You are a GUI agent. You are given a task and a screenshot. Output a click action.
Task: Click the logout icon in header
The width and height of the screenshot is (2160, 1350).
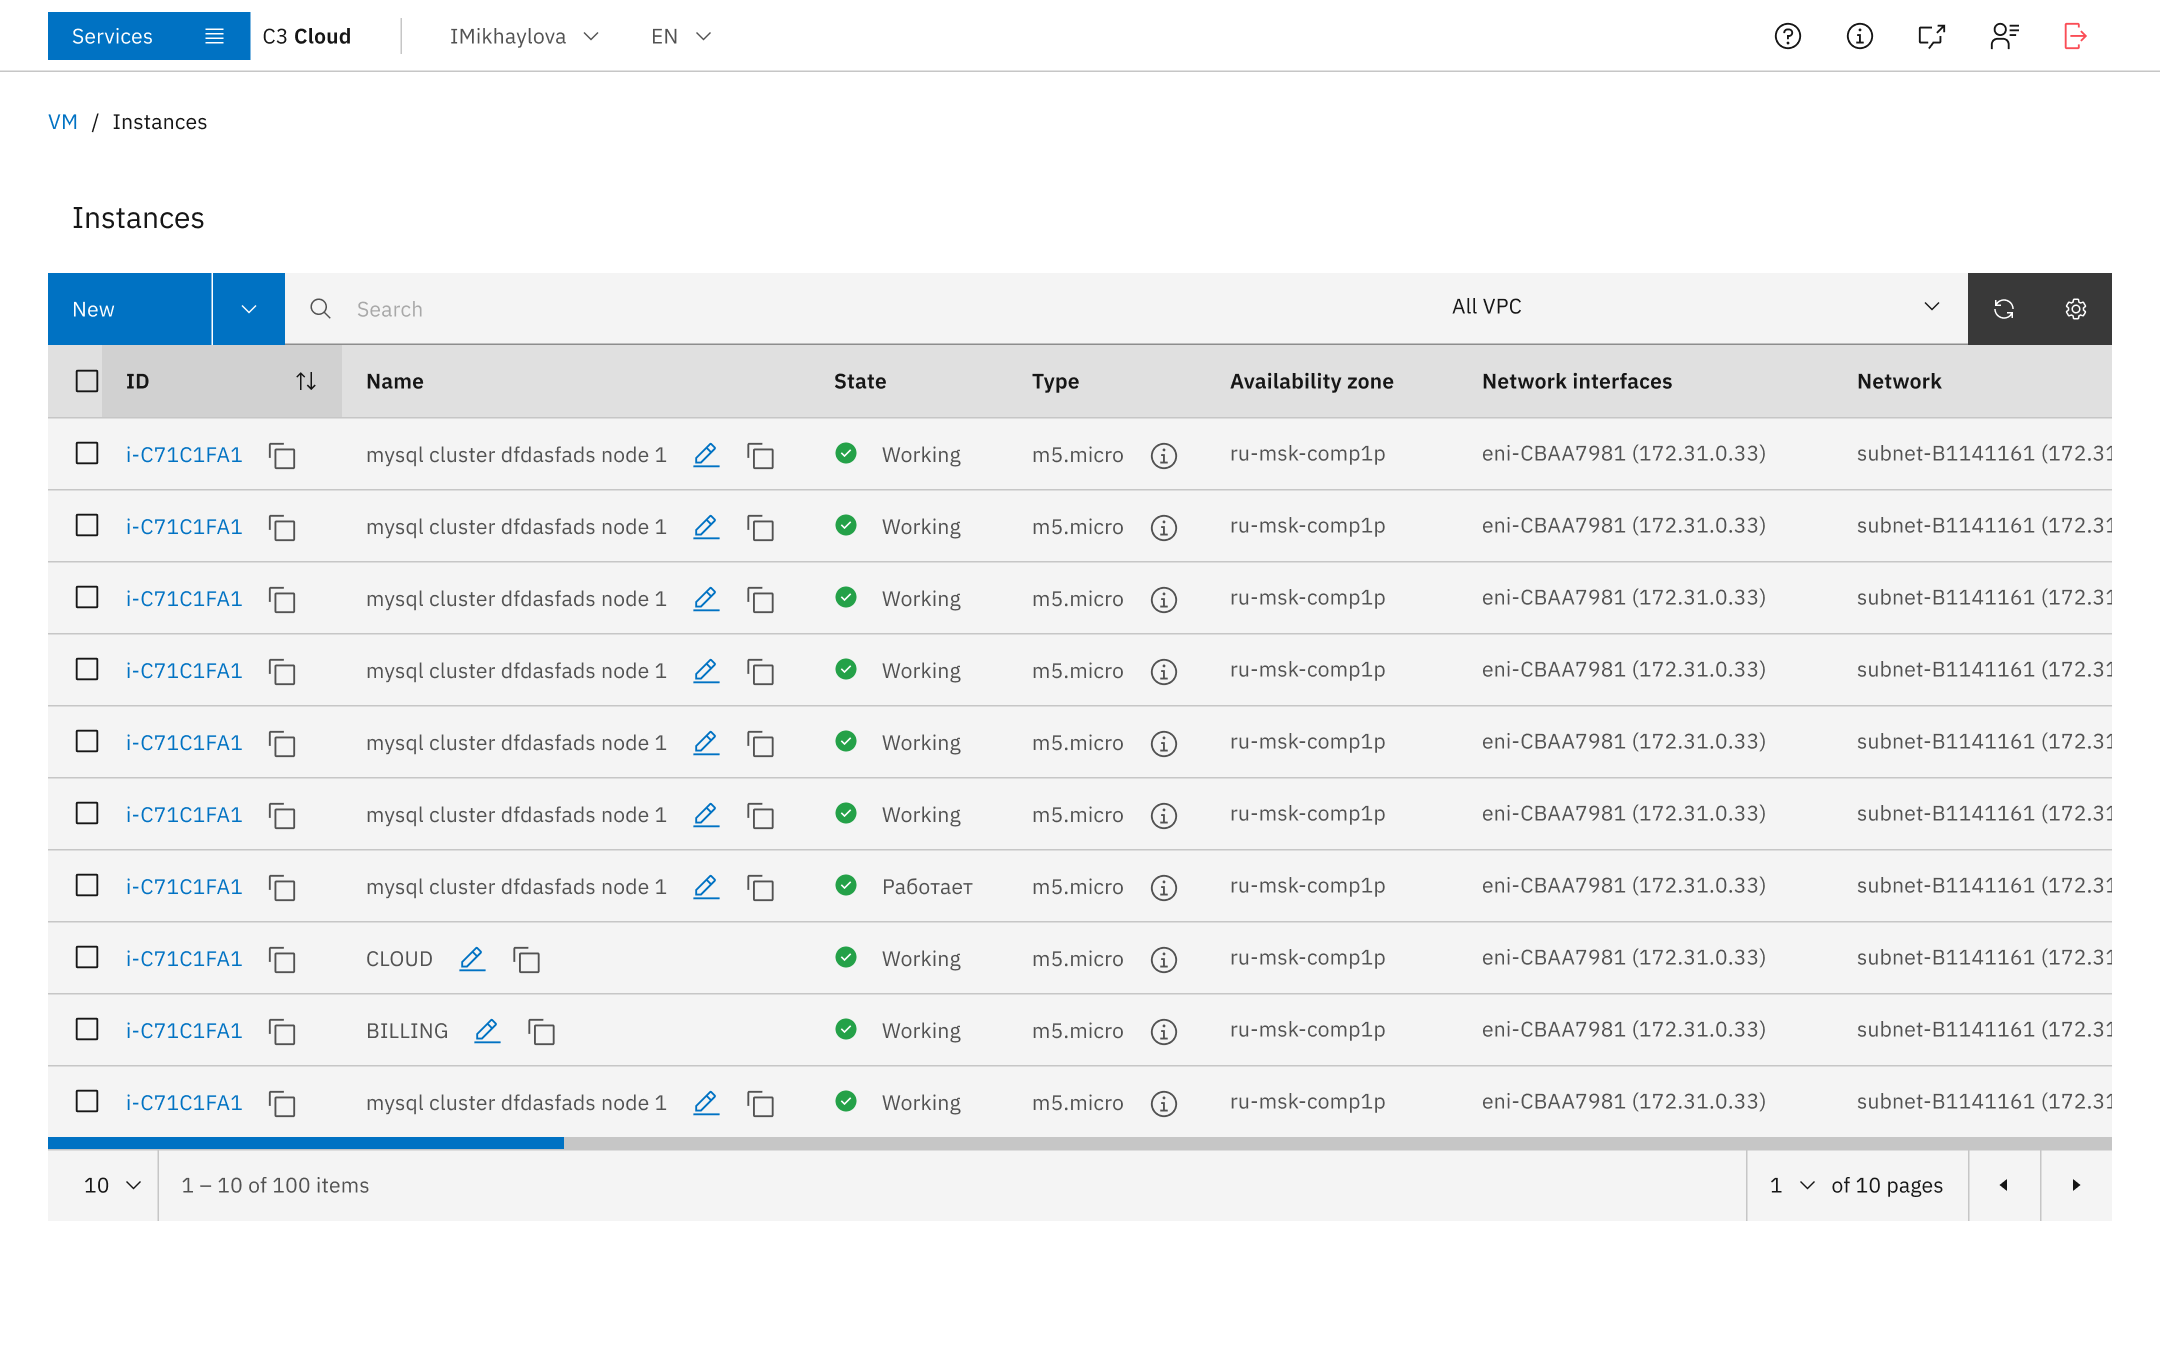click(x=2075, y=36)
